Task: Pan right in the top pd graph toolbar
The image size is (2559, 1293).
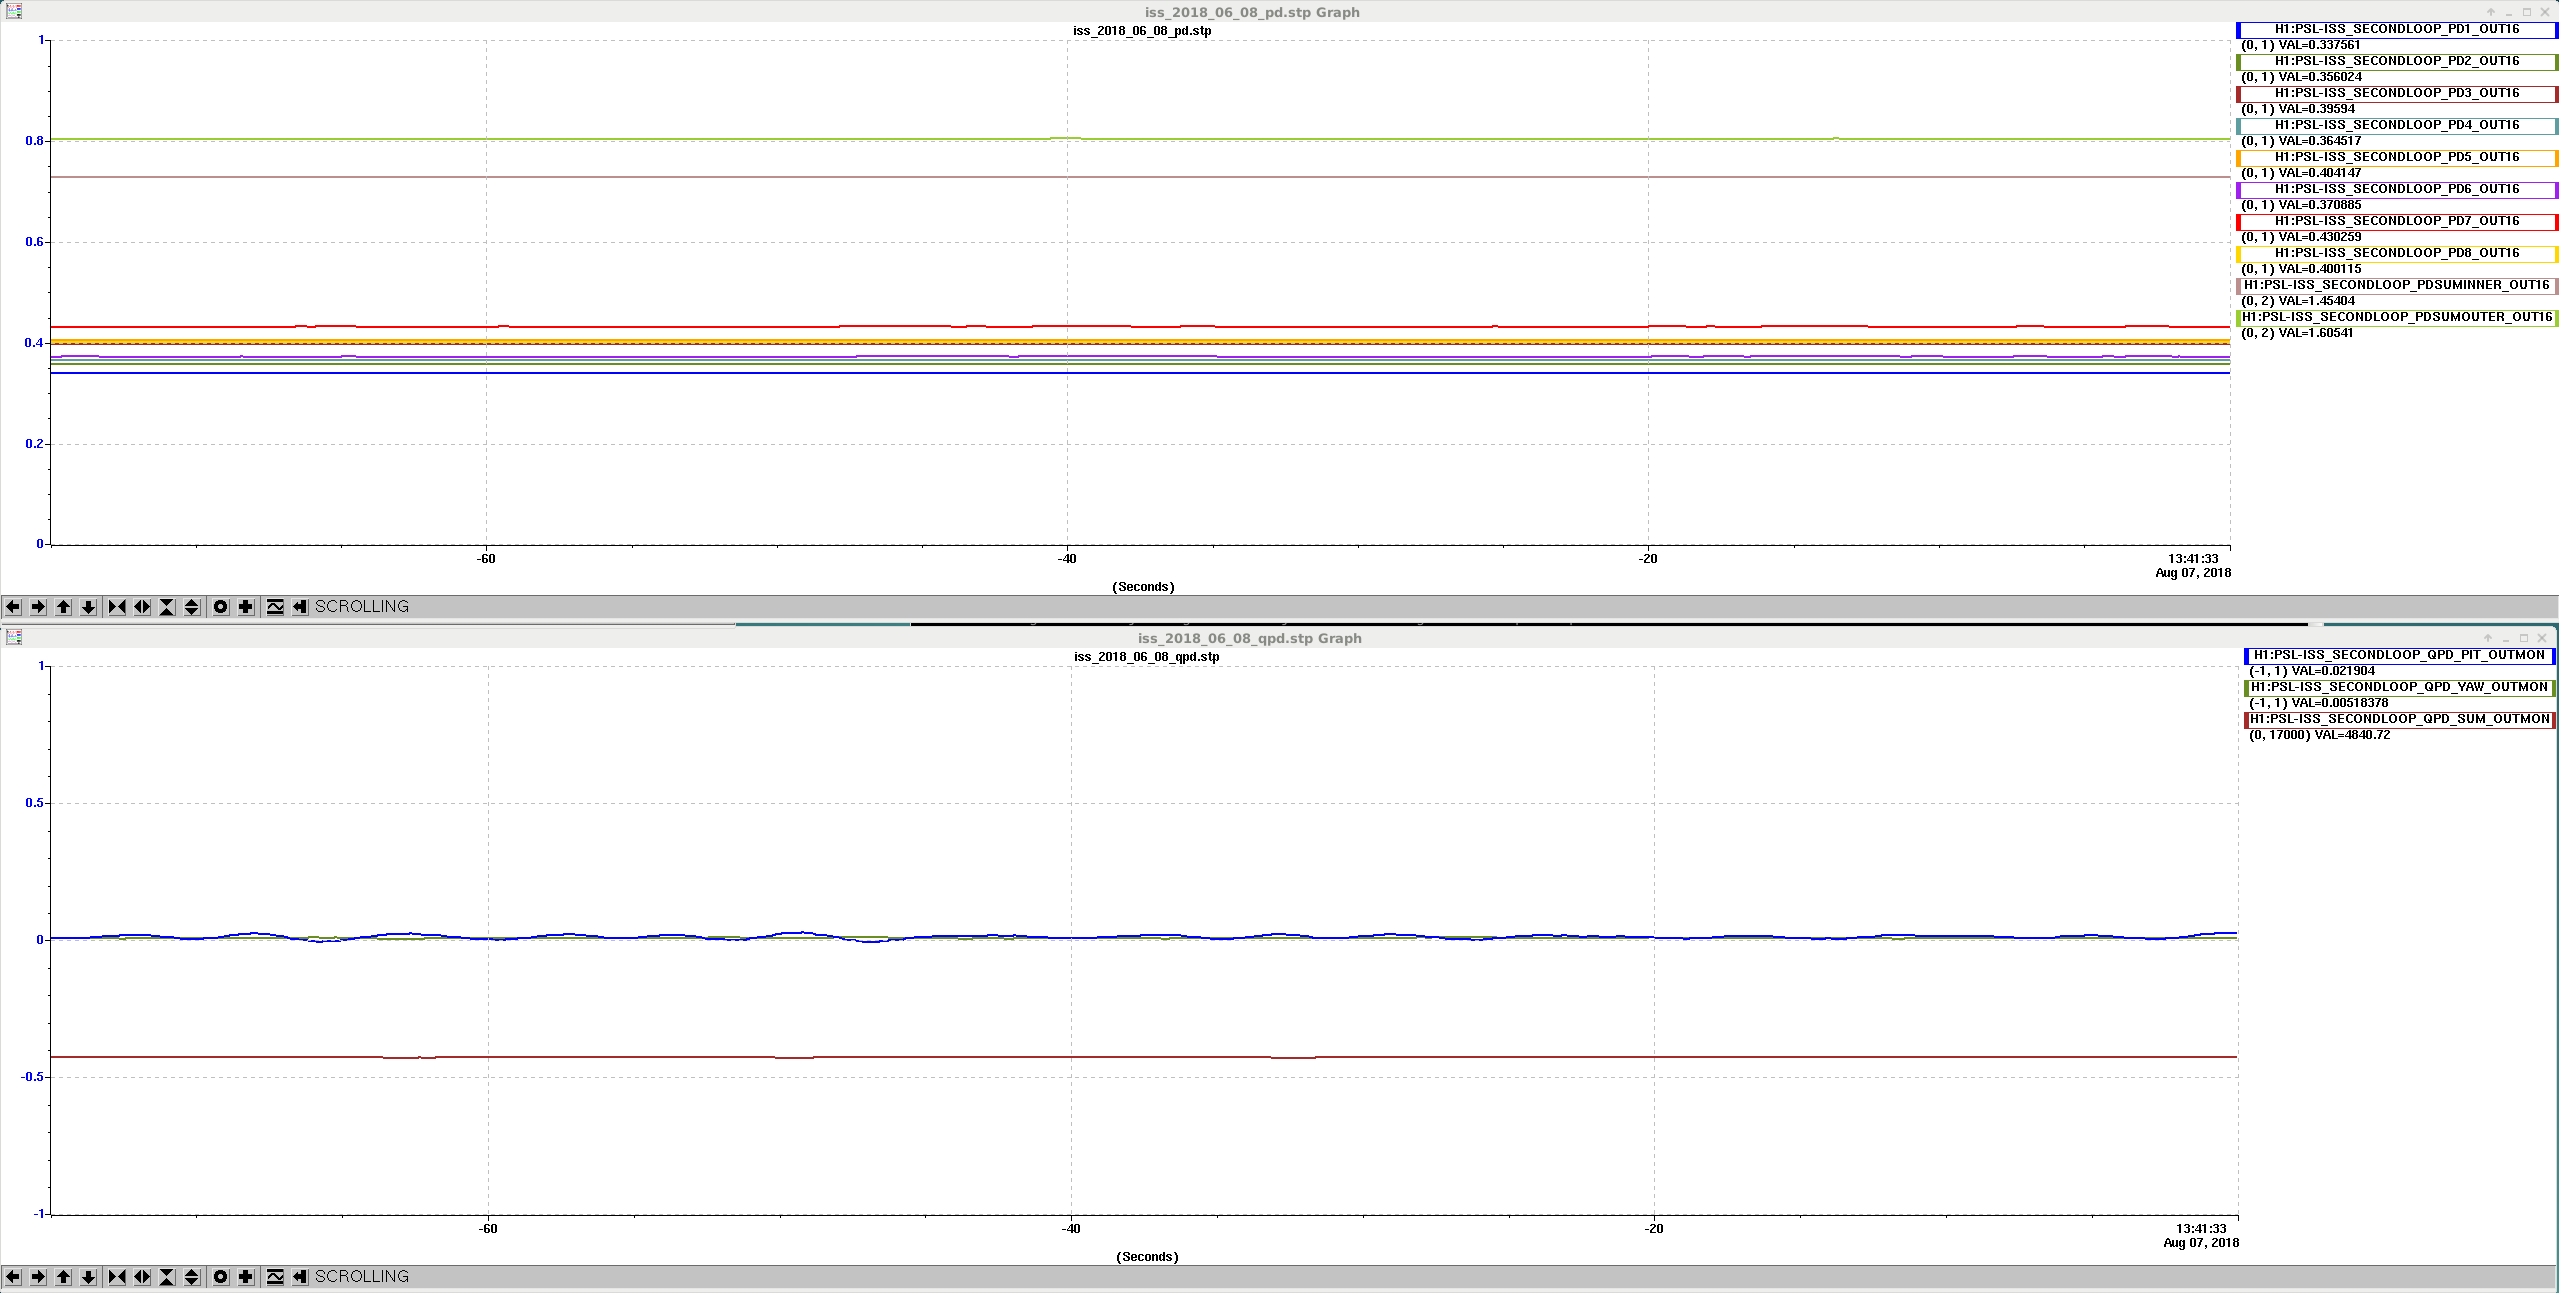Action: pyautogui.click(x=38, y=607)
